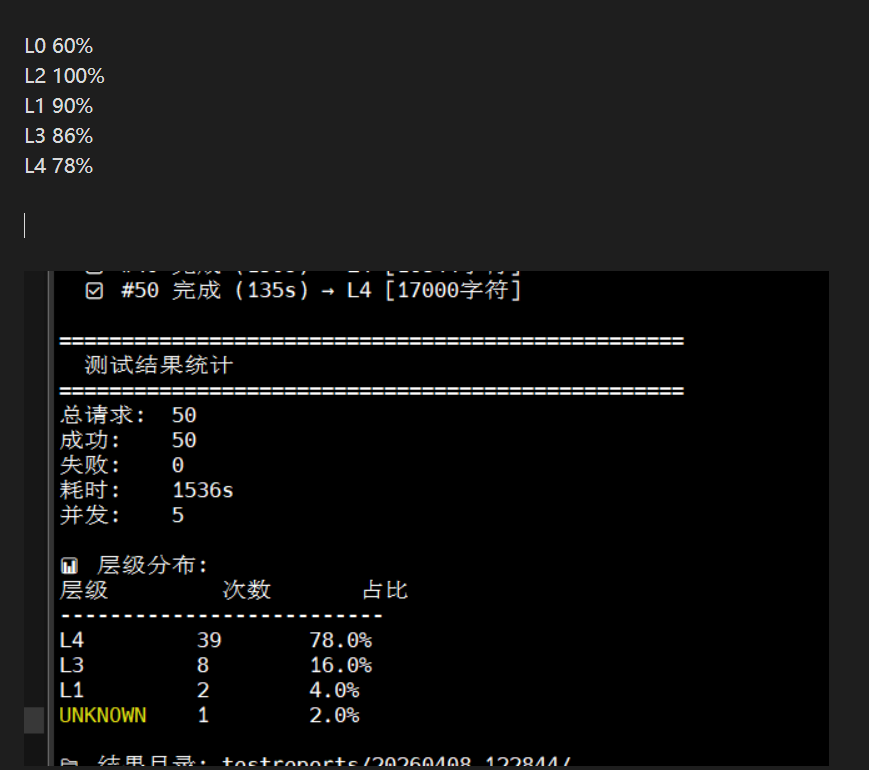Click the '层级' column header

(84, 590)
